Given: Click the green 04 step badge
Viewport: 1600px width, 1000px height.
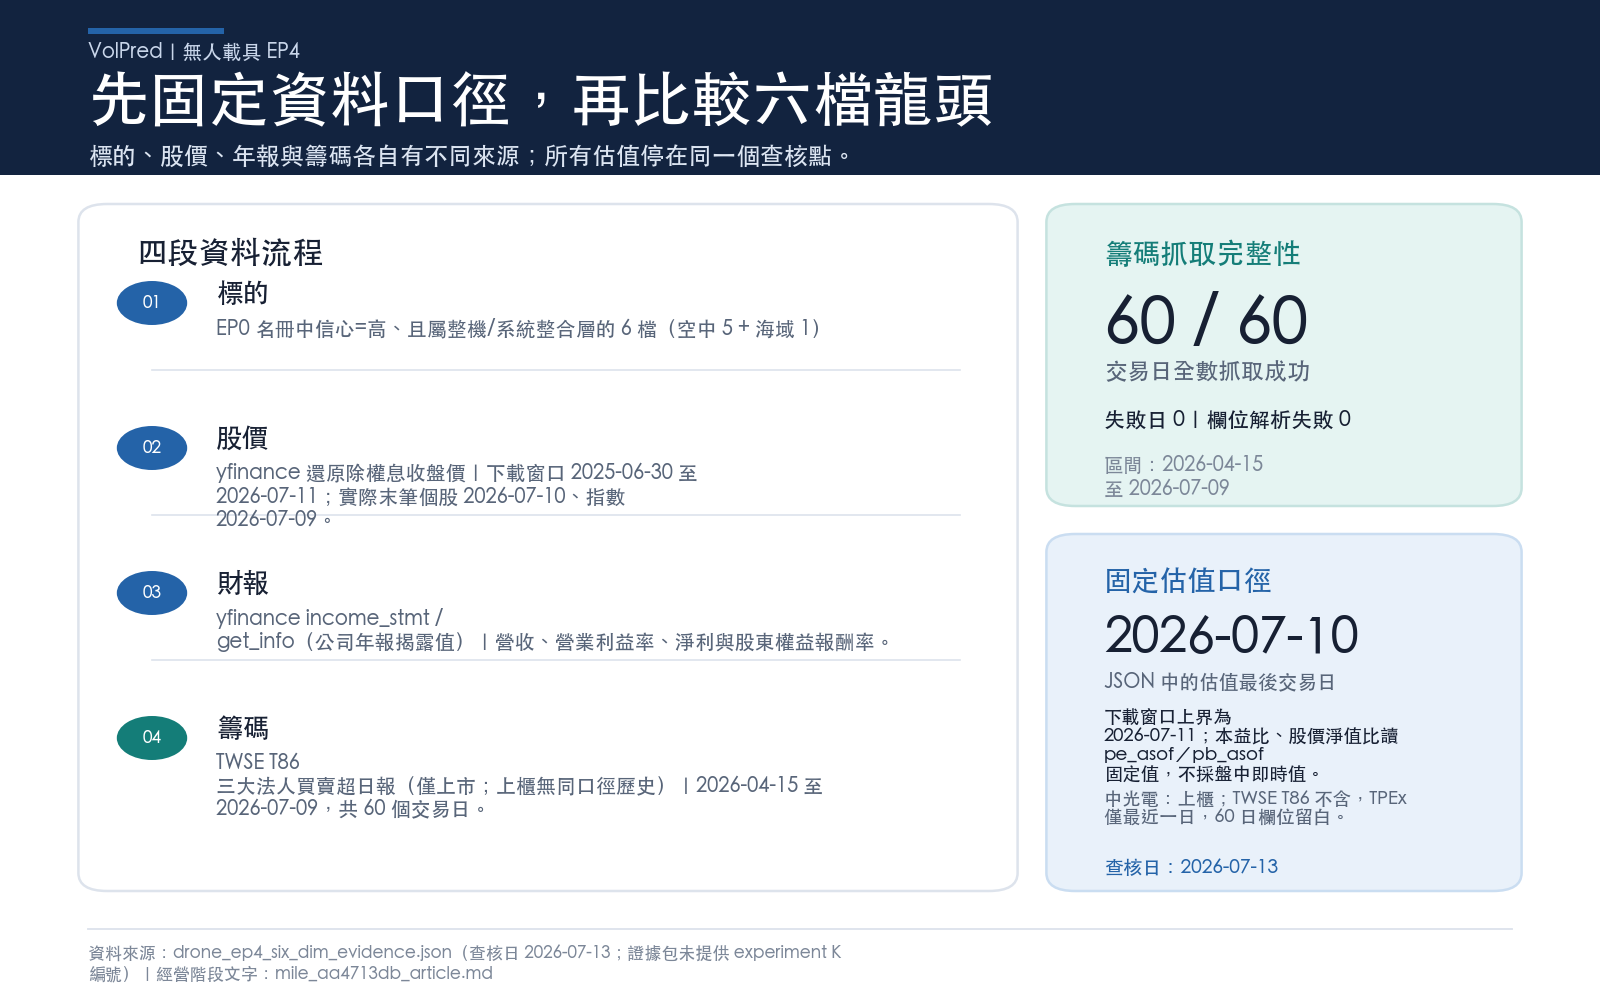Looking at the screenshot, I should pyautogui.click(x=152, y=738).
